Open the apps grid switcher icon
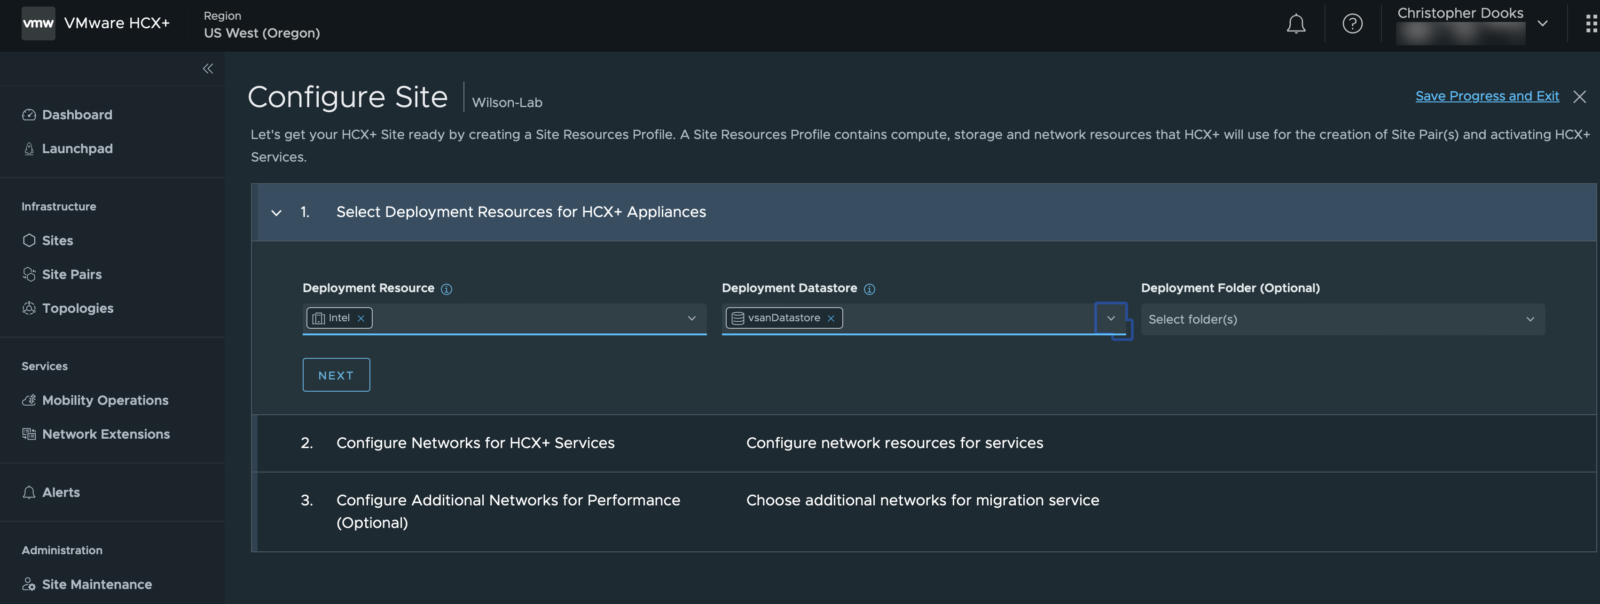1600x604 pixels. click(1591, 23)
